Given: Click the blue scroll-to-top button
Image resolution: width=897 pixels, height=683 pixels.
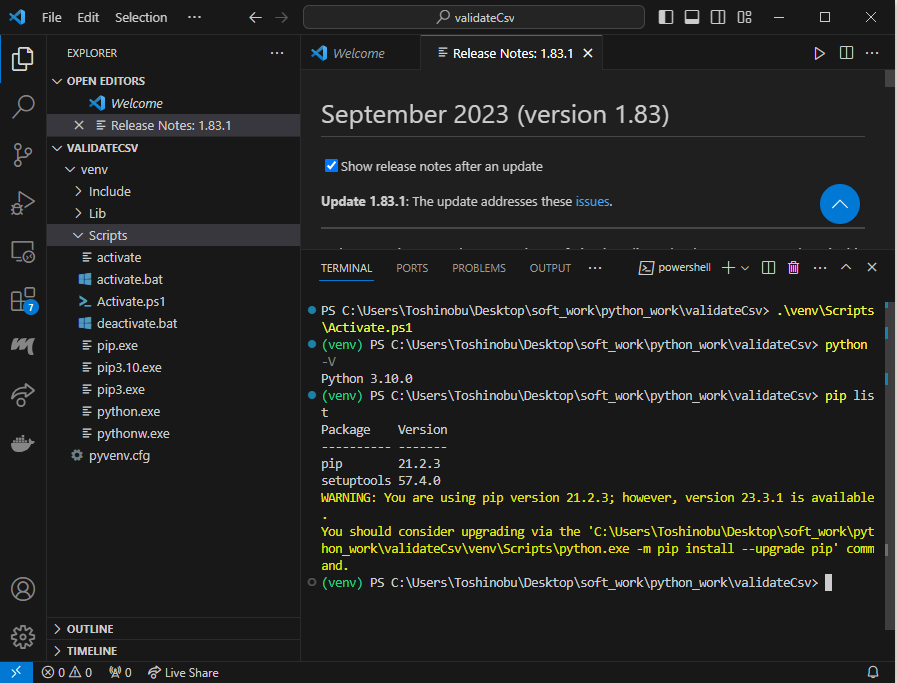Looking at the screenshot, I should (839, 204).
